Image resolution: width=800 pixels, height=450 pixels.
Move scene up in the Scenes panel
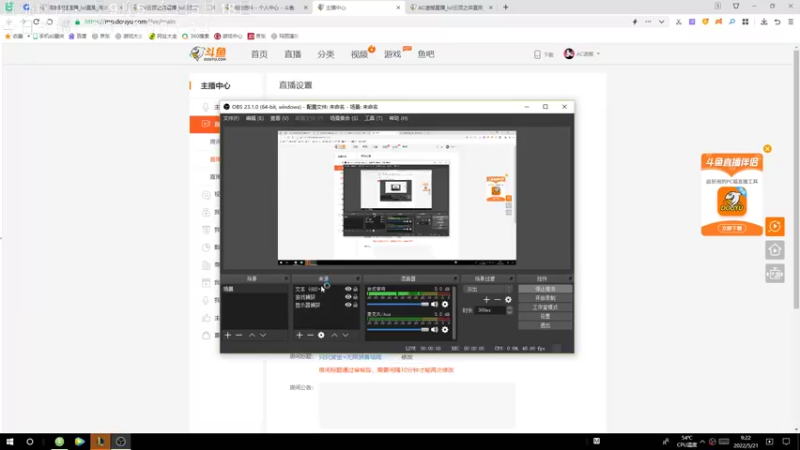pos(252,335)
